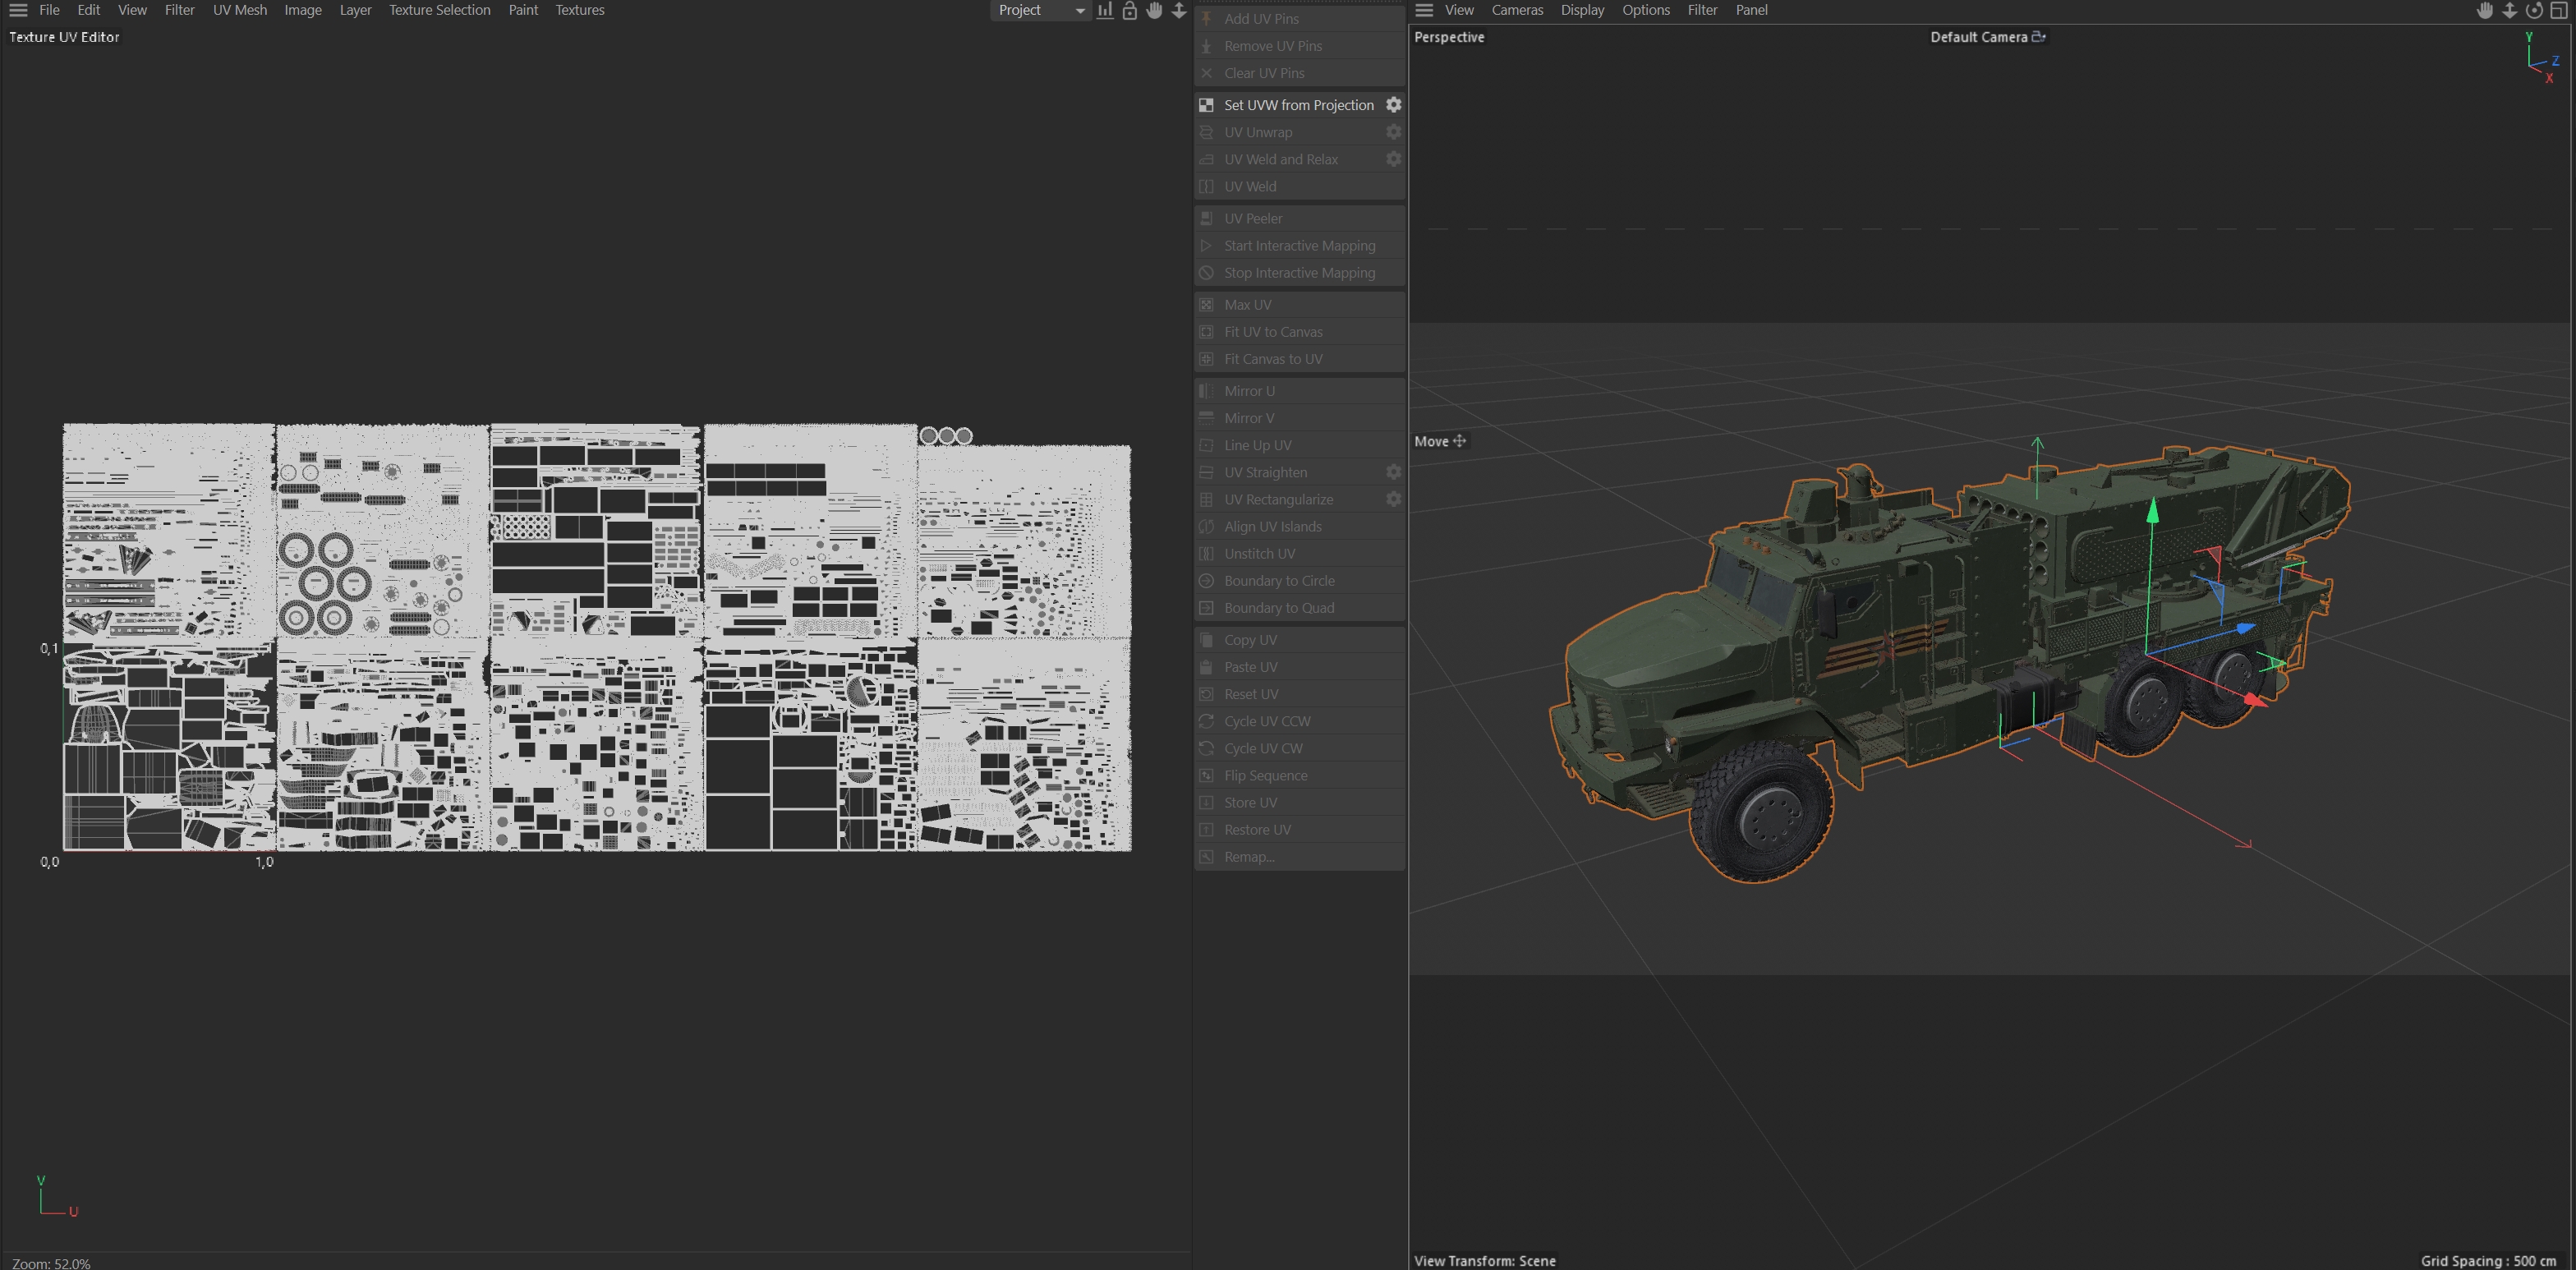Click the UV editor pan hand icon
The image size is (2576, 1270).
(x=1154, y=10)
